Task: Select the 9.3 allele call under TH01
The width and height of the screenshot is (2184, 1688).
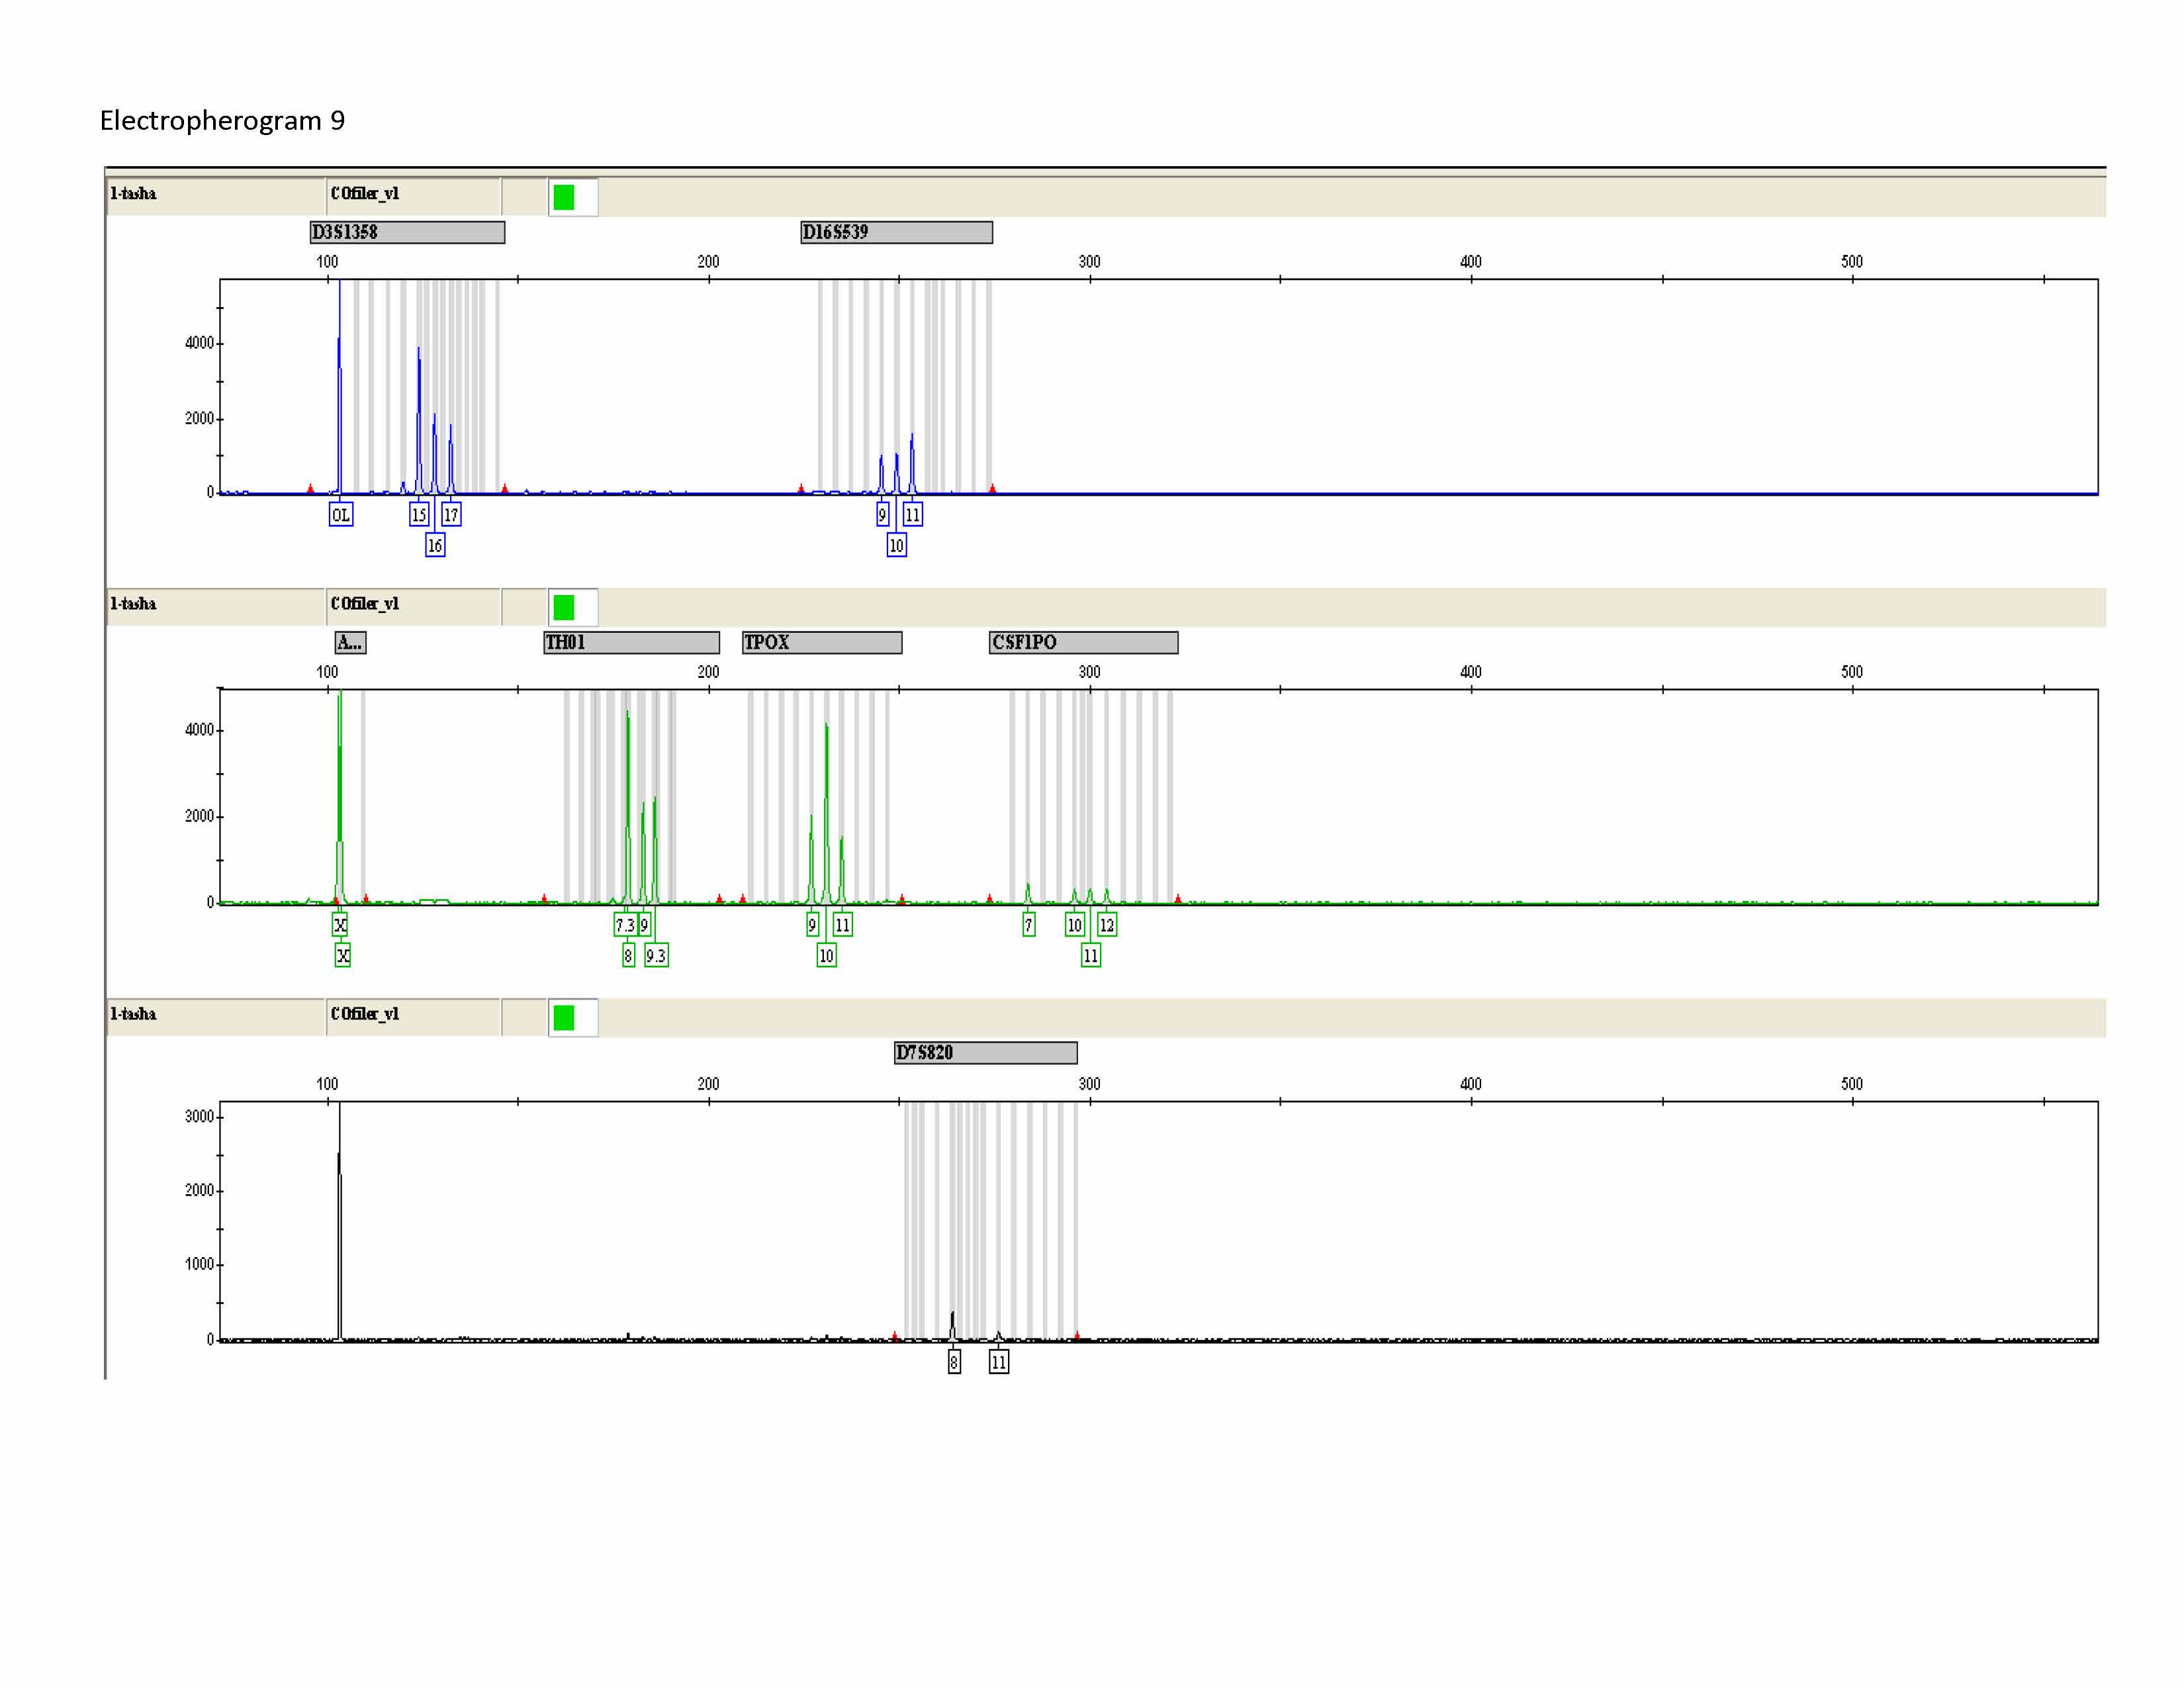Action: (656, 956)
